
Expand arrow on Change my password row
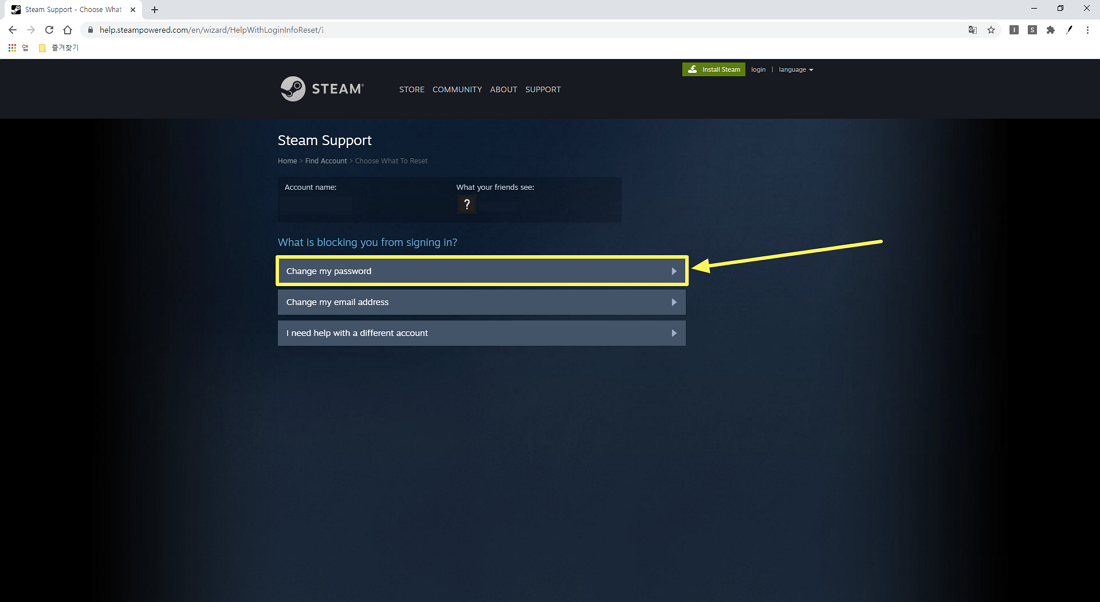[x=673, y=271]
